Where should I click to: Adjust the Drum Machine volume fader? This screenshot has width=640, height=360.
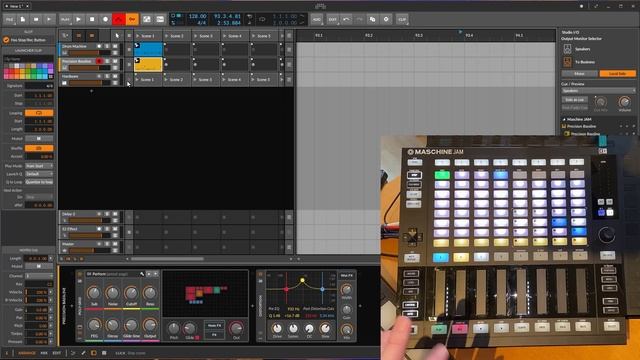[x=89, y=53]
